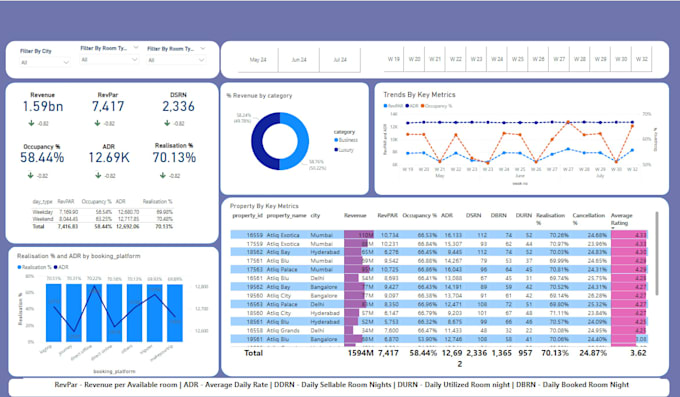Click the RevPAR legend marker in Trends chart
Viewport: 680px width, 397px height.
pyautogui.click(x=385, y=105)
